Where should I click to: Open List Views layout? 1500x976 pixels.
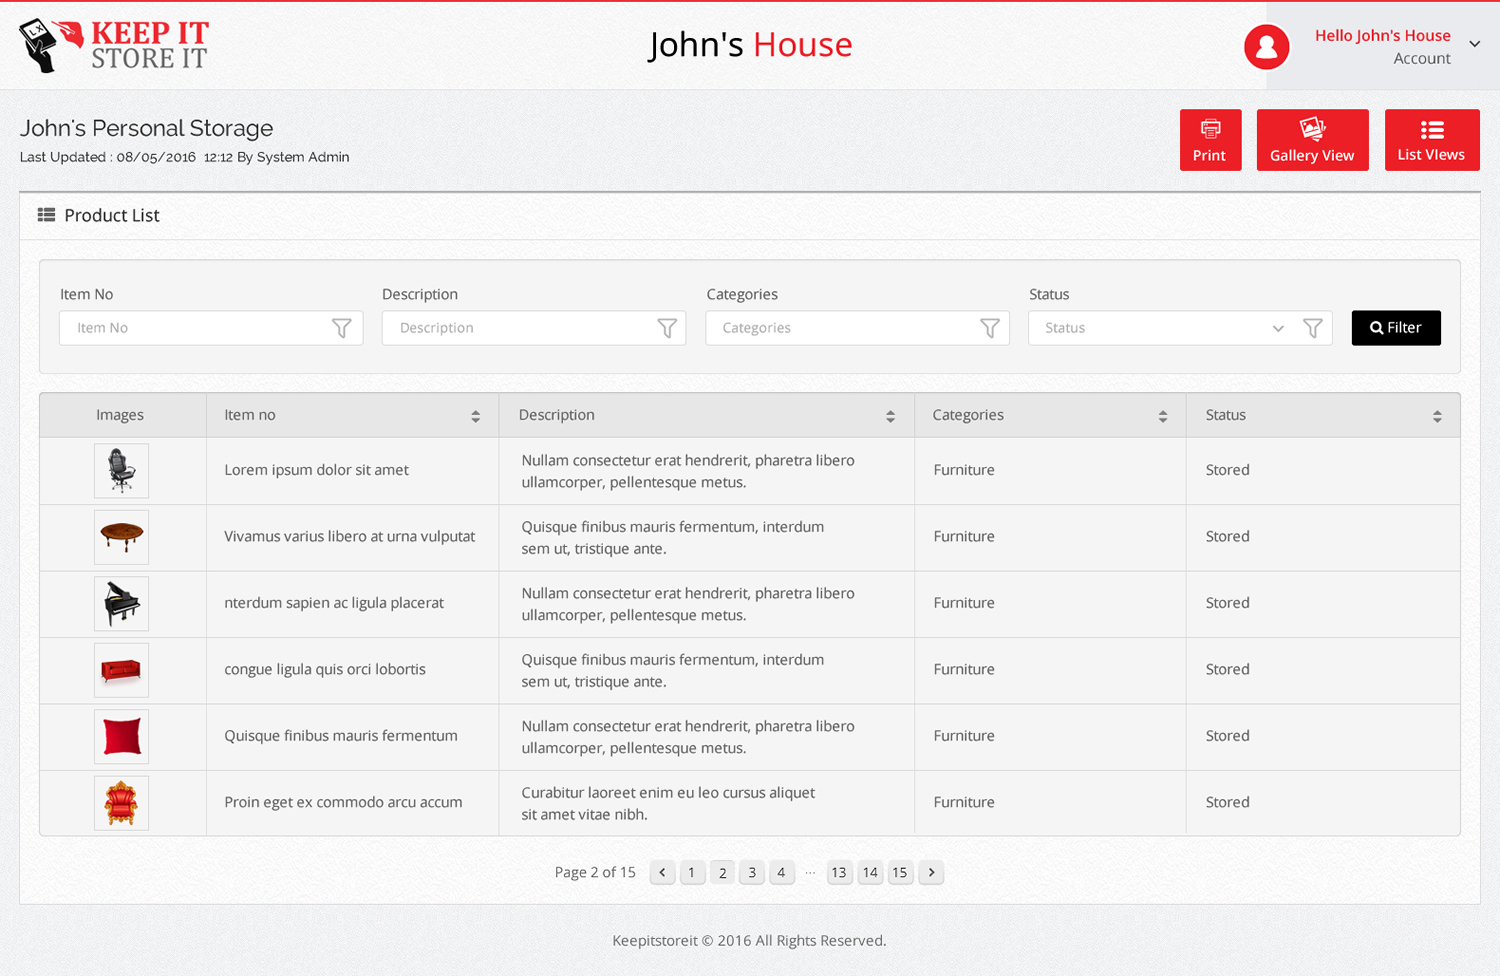1431,140
